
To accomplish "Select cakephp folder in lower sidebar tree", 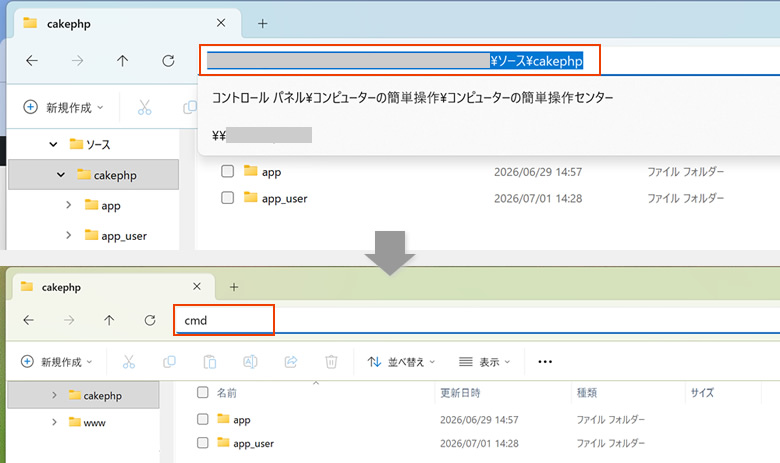I will pyautogui.click(x=84, y=395).
